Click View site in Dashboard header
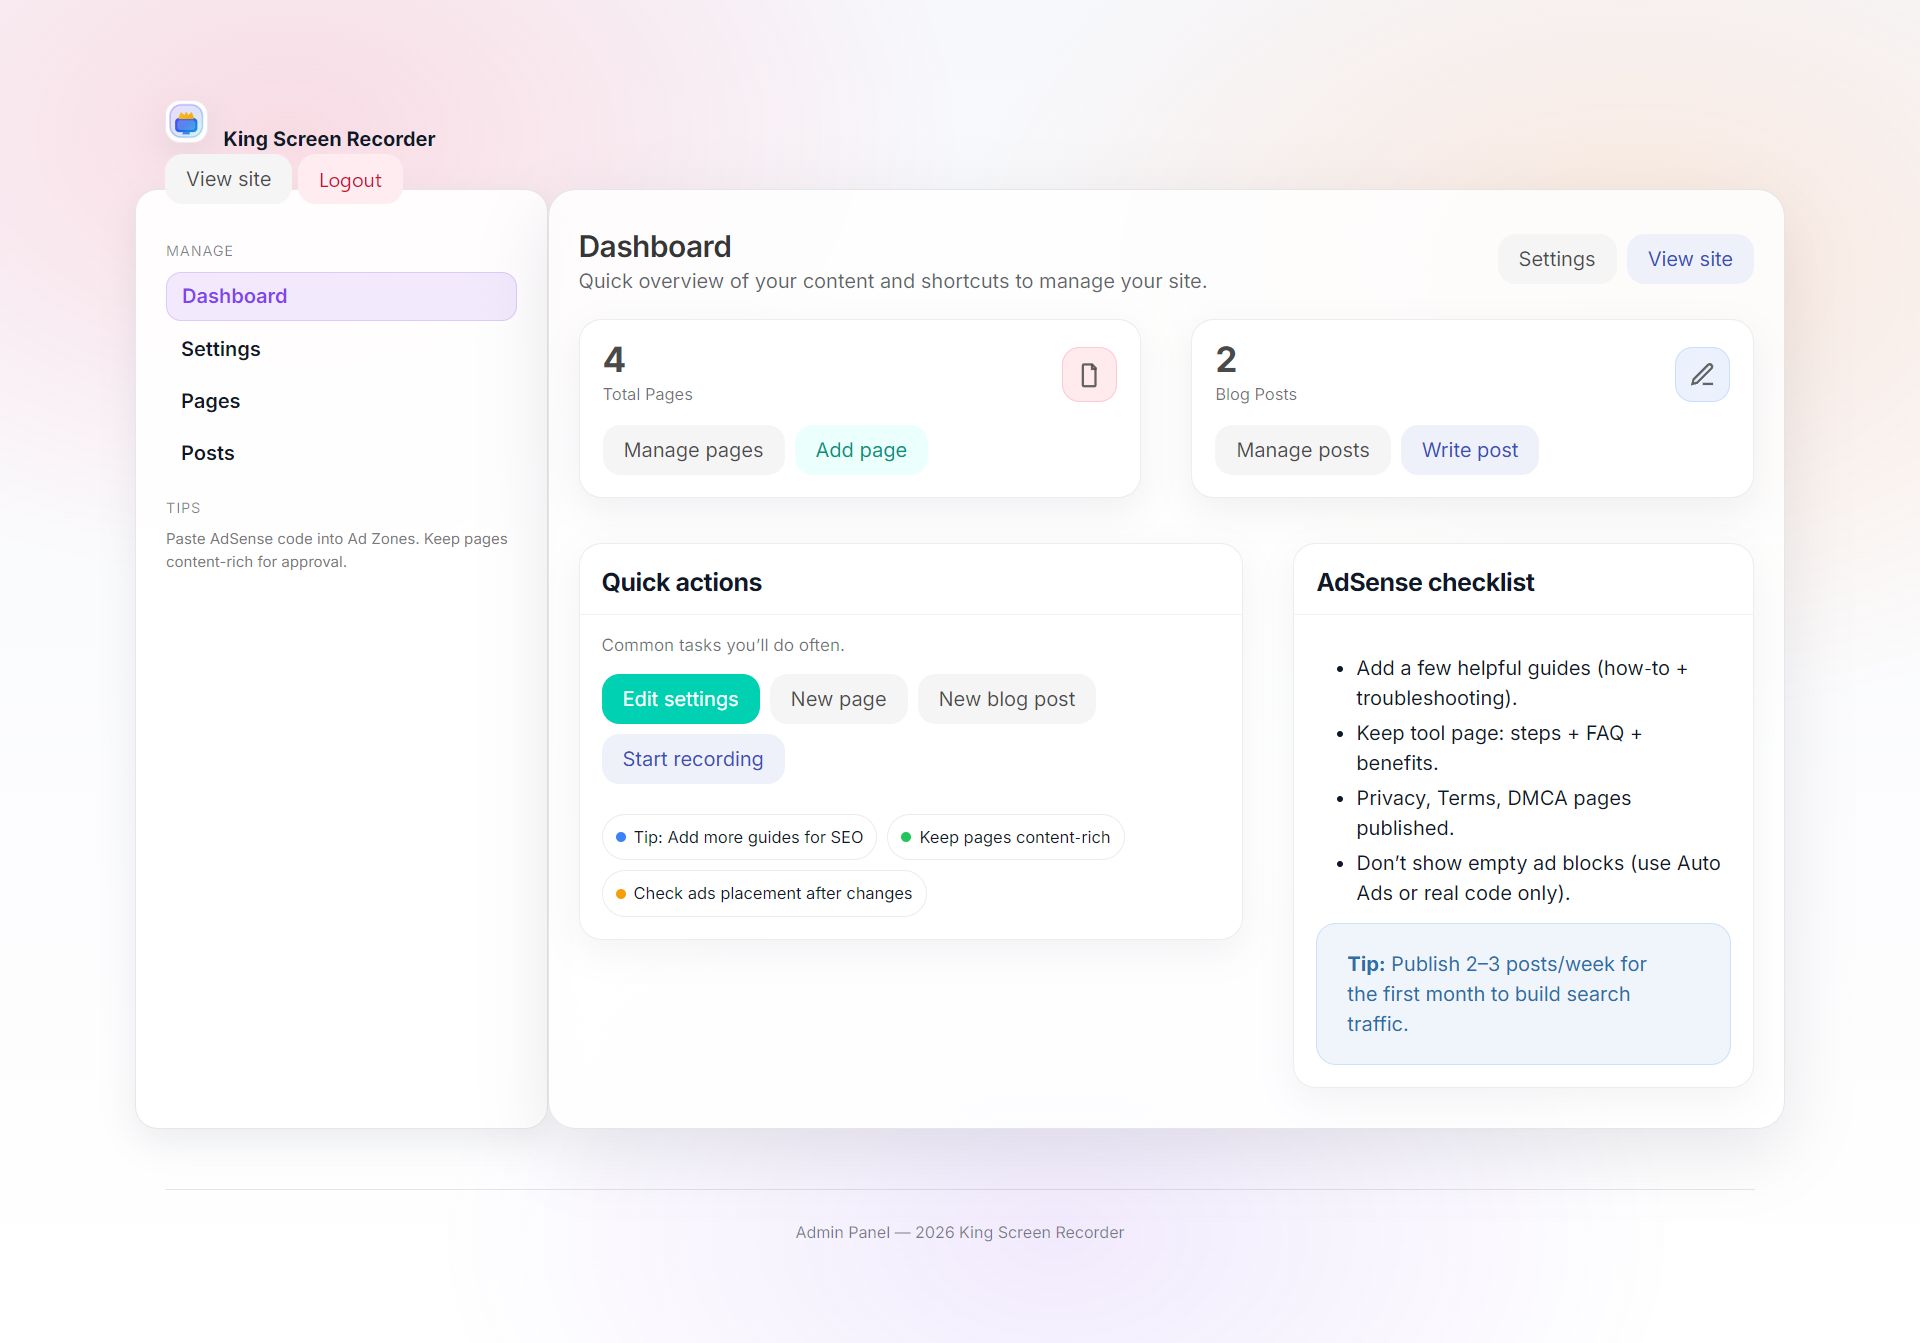Viewport: 1920px width, 1343px height. point(1690,259)
